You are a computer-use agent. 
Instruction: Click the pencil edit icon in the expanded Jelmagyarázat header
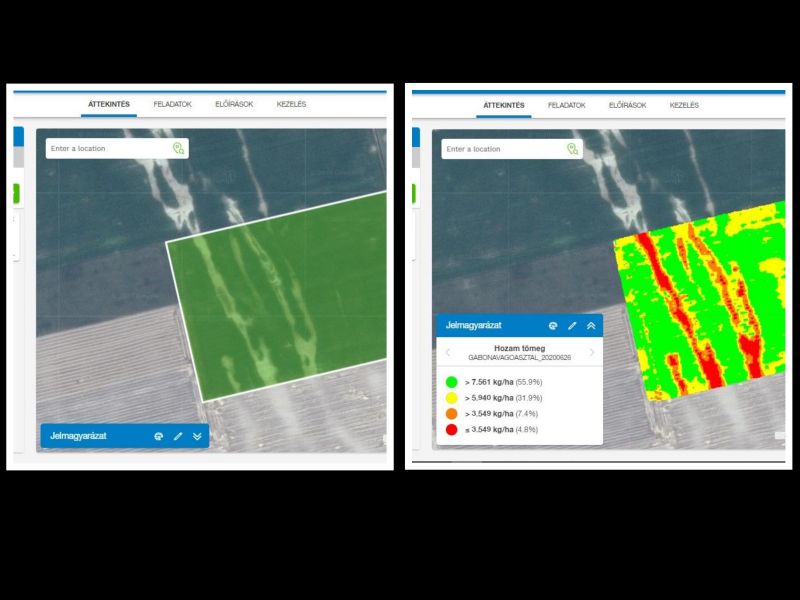pyautogui.click(x=572, y=326)
